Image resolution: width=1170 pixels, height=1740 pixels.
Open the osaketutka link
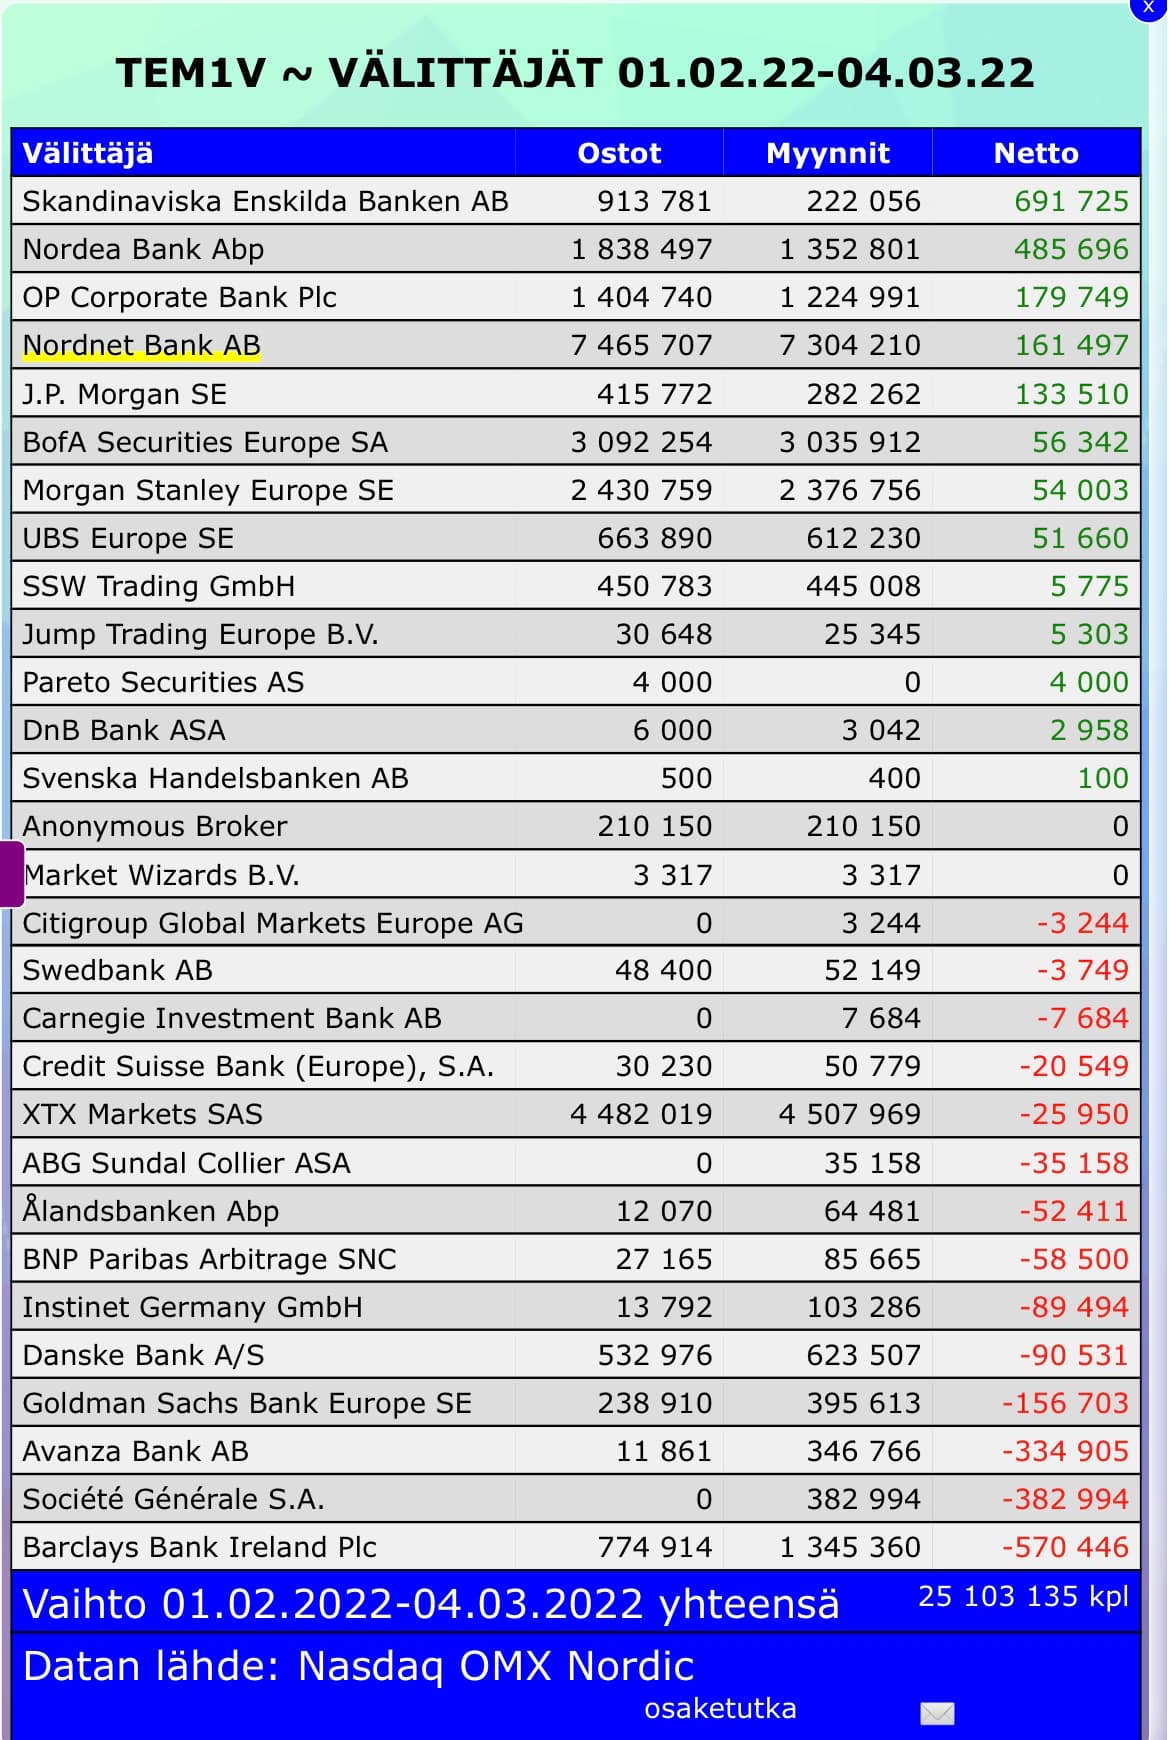[720, 1708]
